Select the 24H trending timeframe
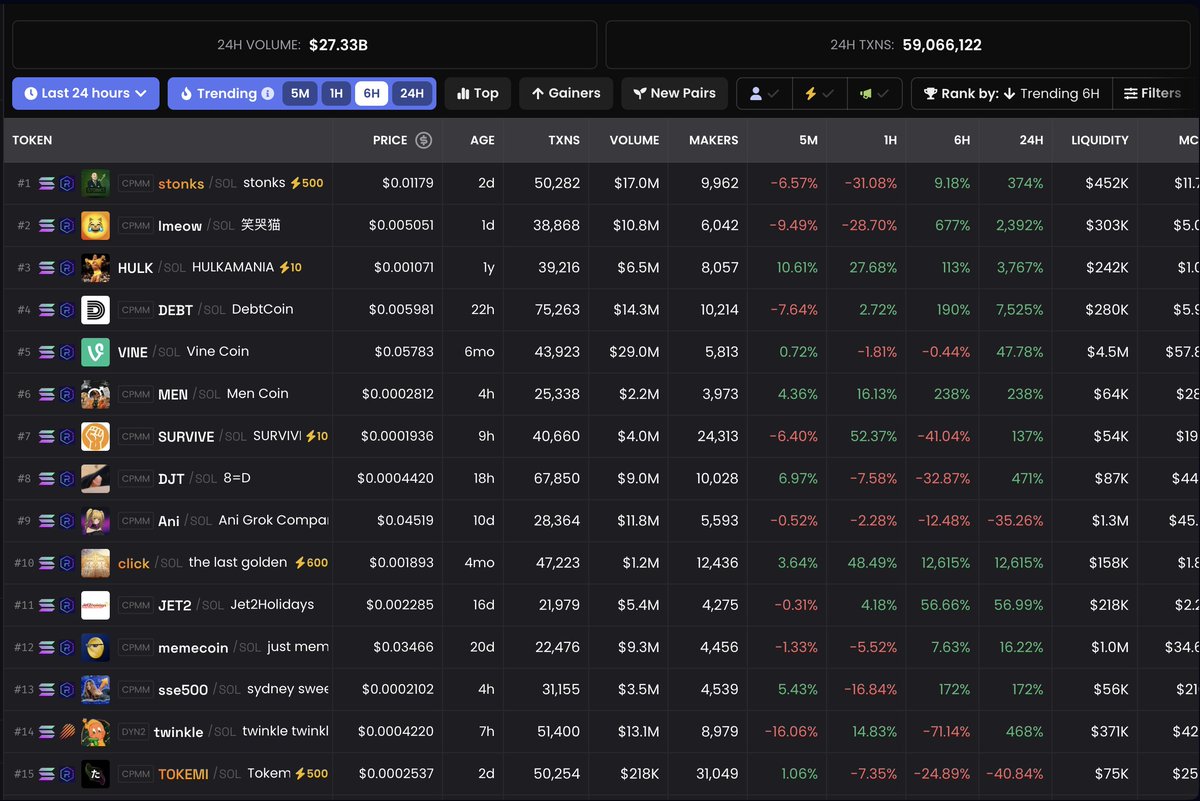This screenshot has width=1200, height=801. 412,93
